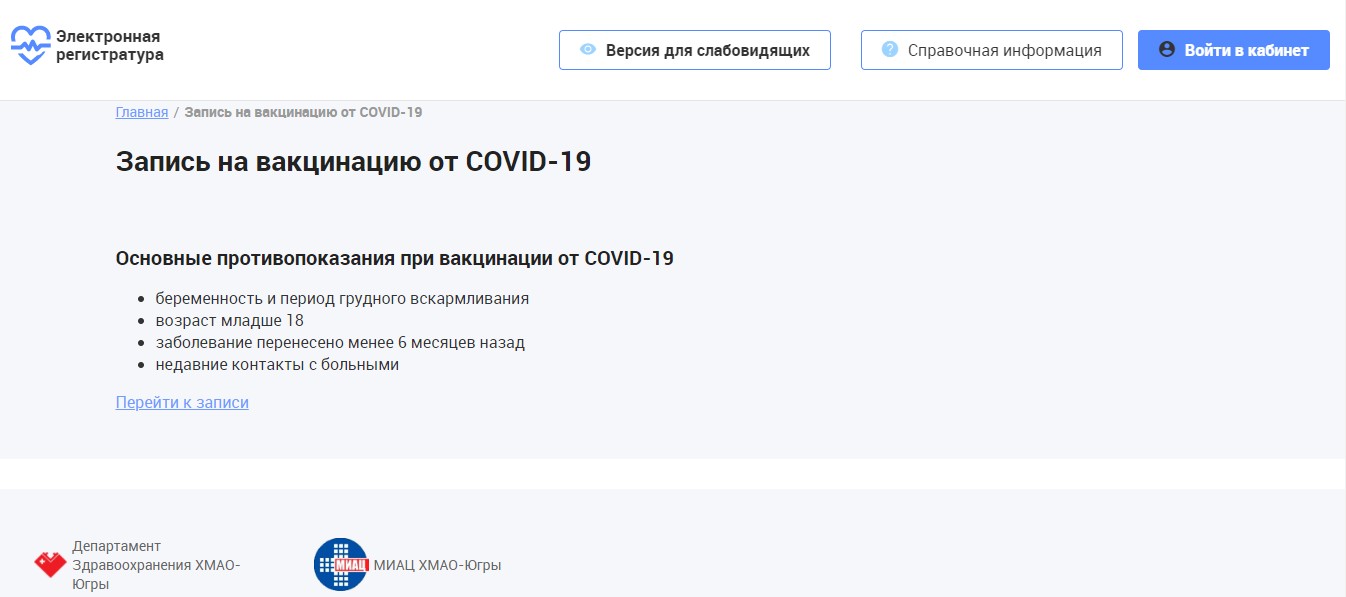Click the question mark help icon

890,49
